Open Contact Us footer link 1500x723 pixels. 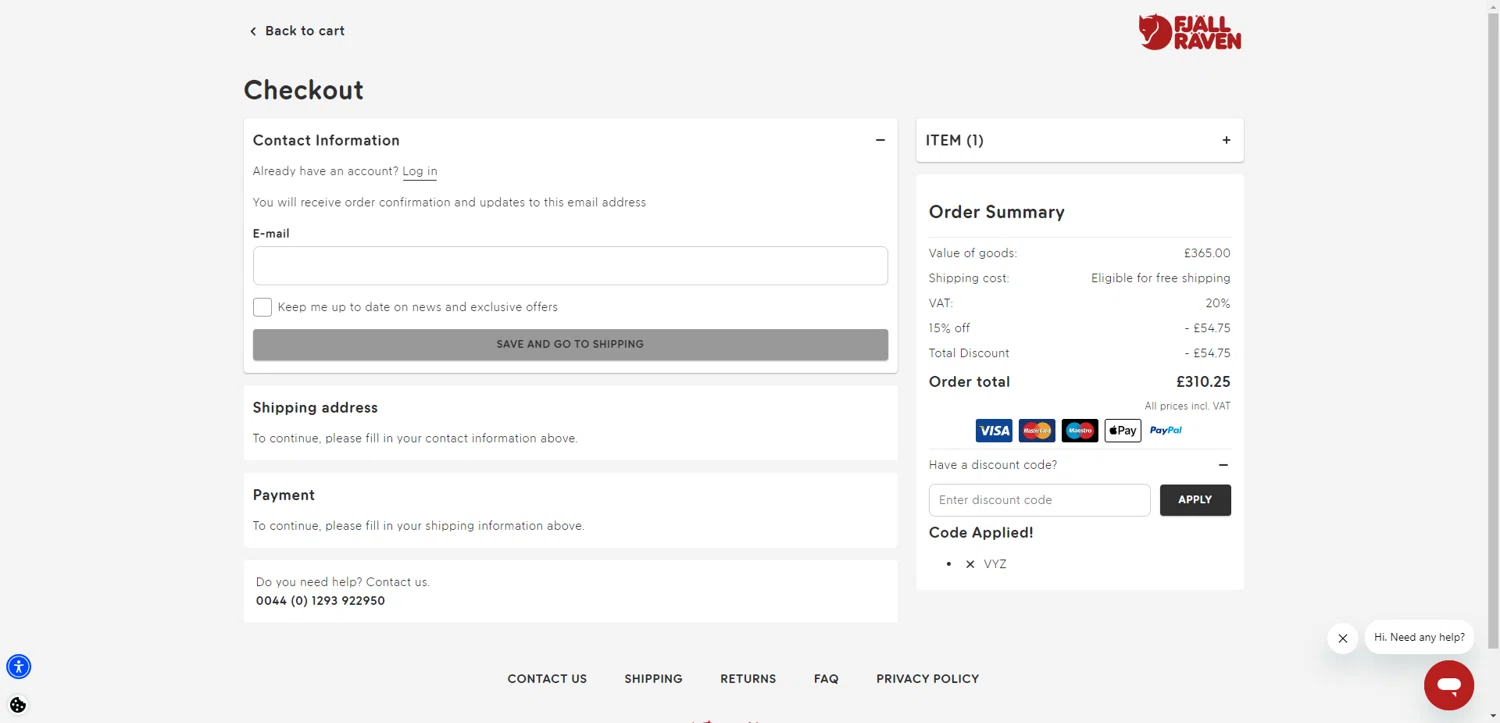click(x=547, y=679)
